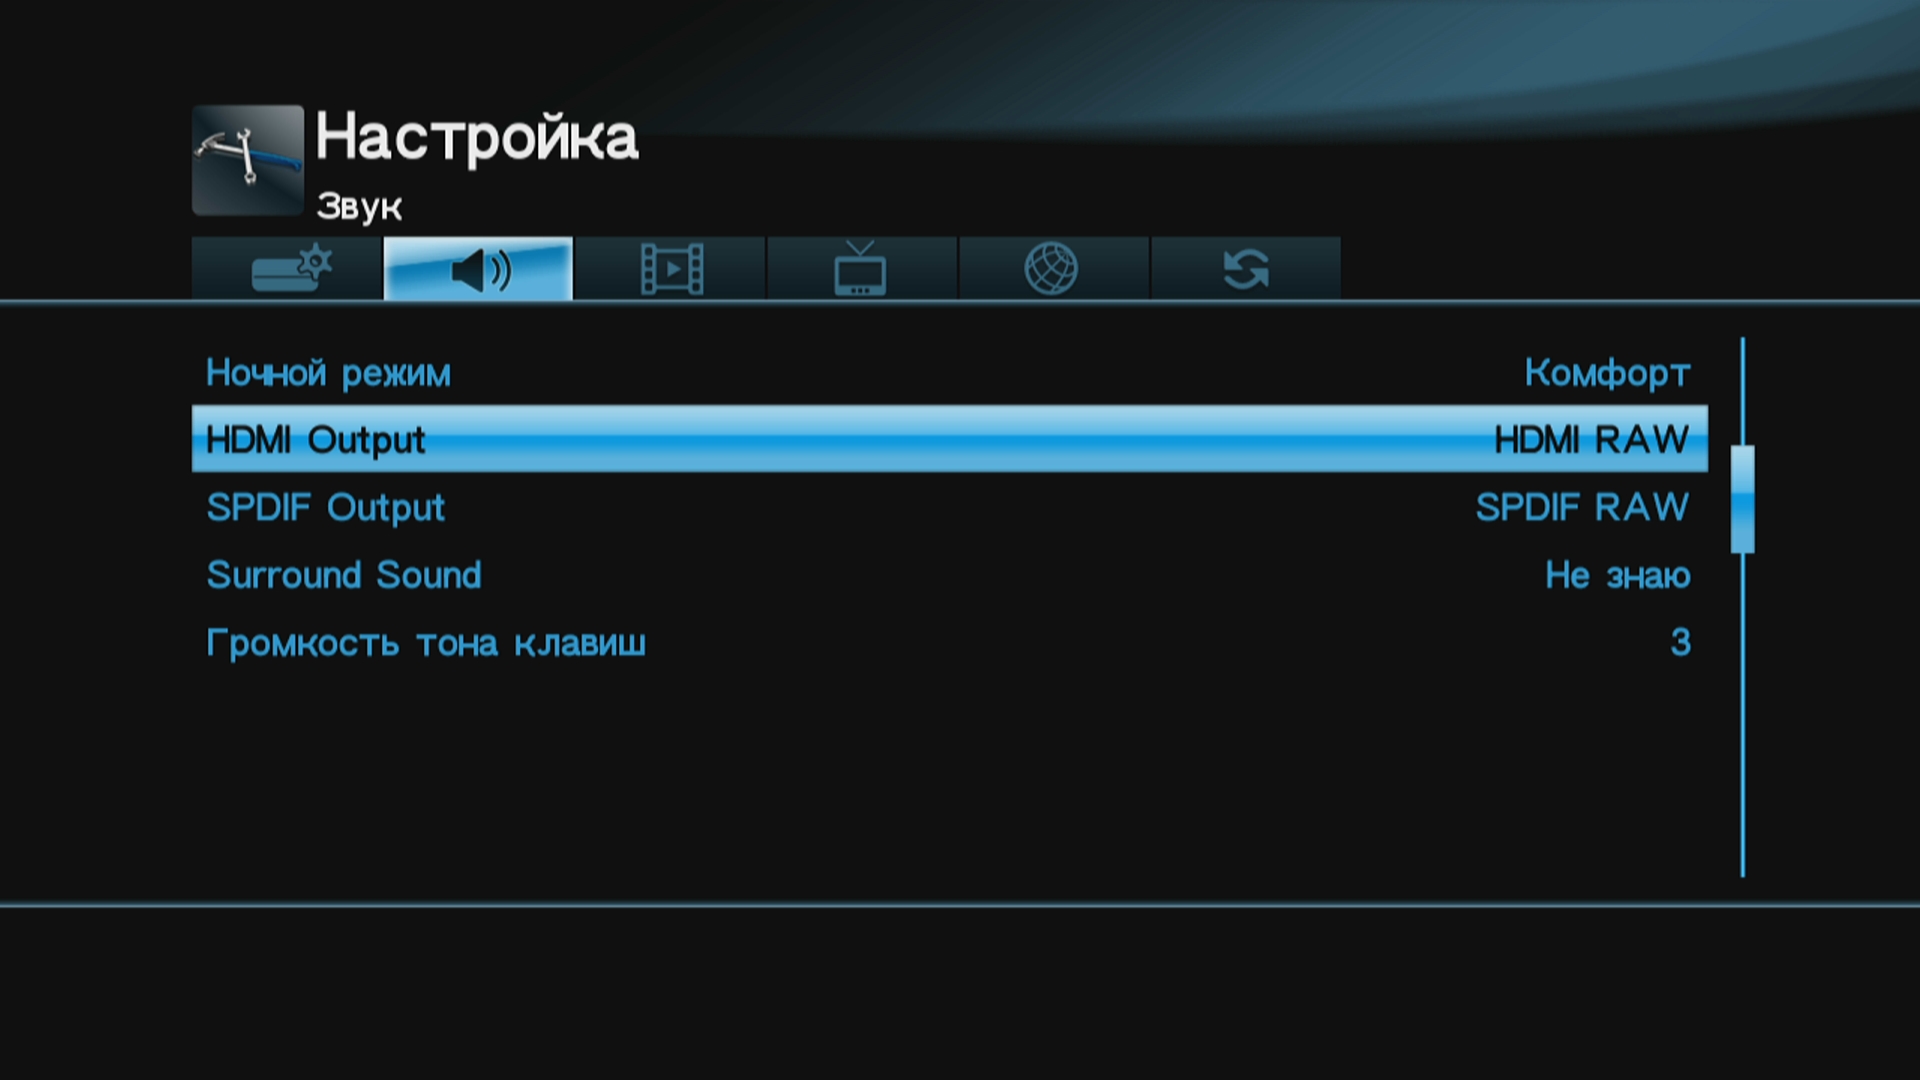Change the Не знаю surround value
This screenshot has height=1080, width=1920.
pos(1617,575)
